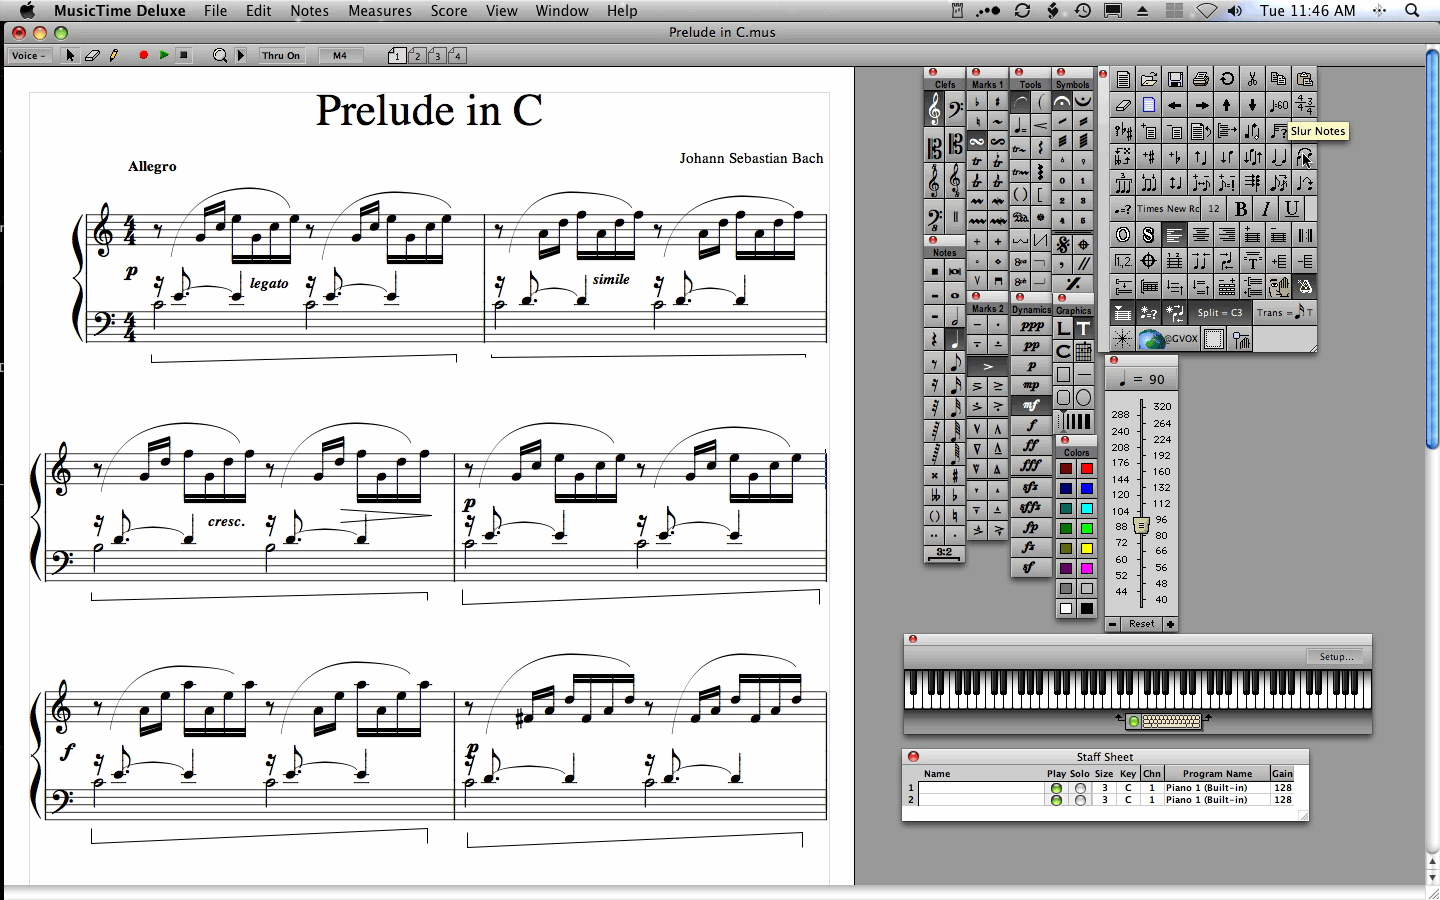Screen dimensions: 1440x900
Task: Open staff 2 Piano 1 (Built-in) program popup
Action: coord(1216,800)
